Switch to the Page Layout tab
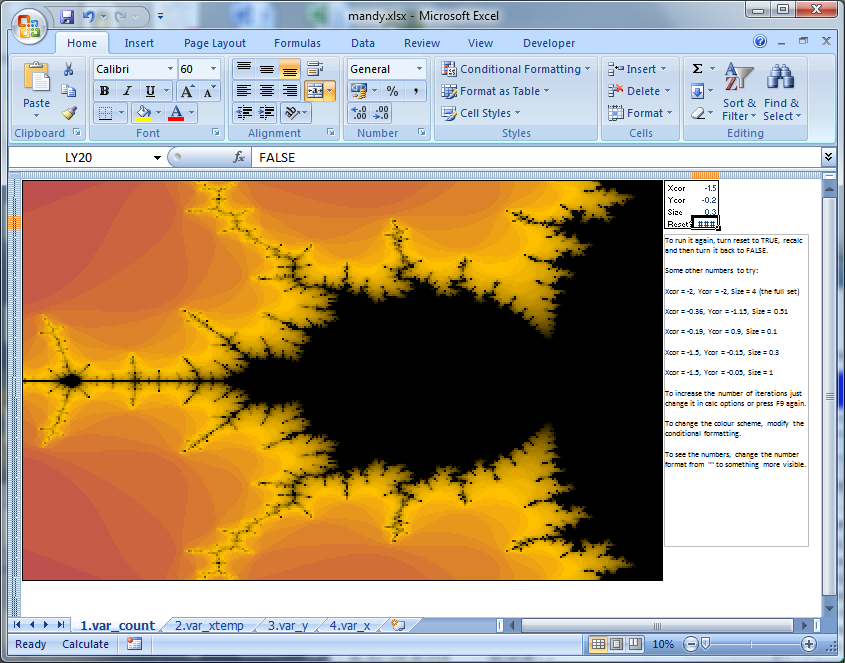 tap(214, 43)
